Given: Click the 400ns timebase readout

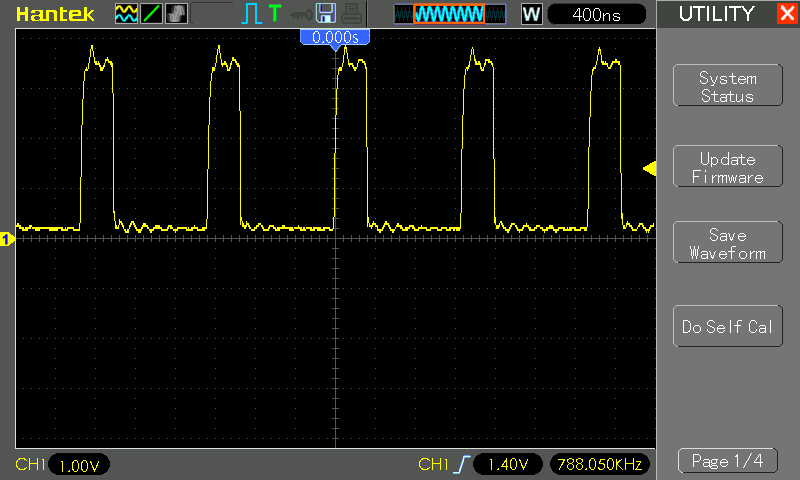Looking at the screenshot, I should coord(597,14).
